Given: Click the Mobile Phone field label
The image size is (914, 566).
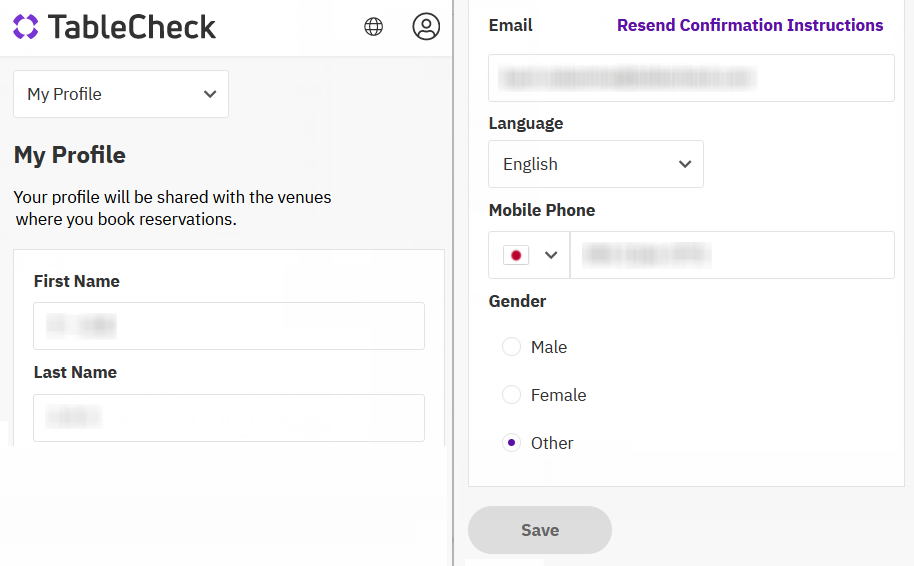Looking at the screenshot, I should [x=542, y=210].
